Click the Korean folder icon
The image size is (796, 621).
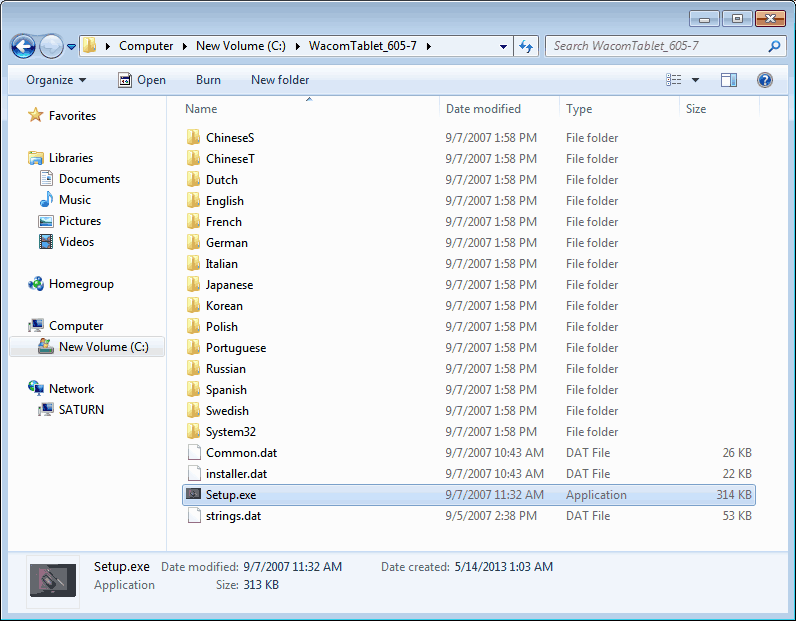[193, 305]
